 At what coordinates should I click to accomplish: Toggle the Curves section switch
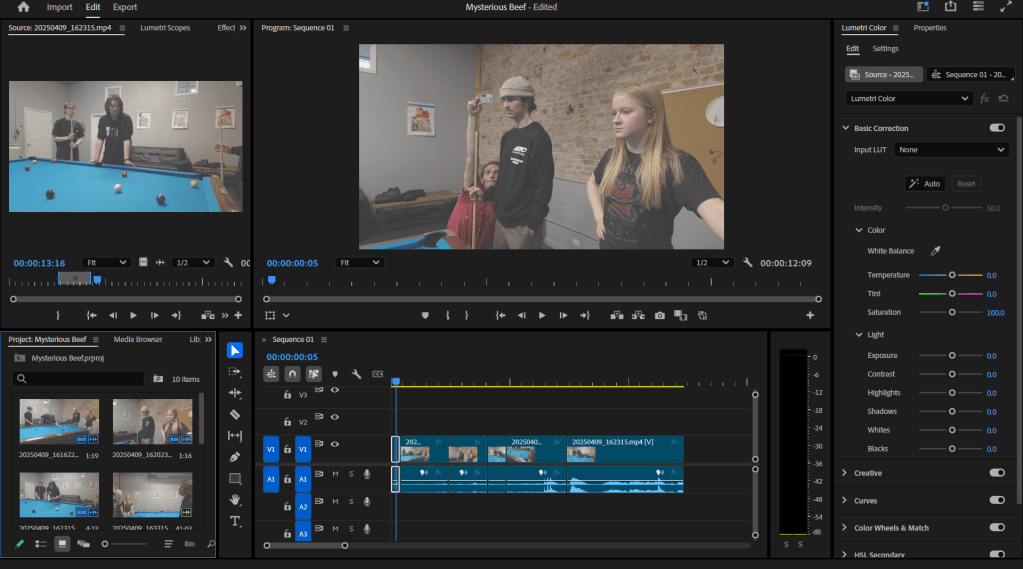[996, 500]
